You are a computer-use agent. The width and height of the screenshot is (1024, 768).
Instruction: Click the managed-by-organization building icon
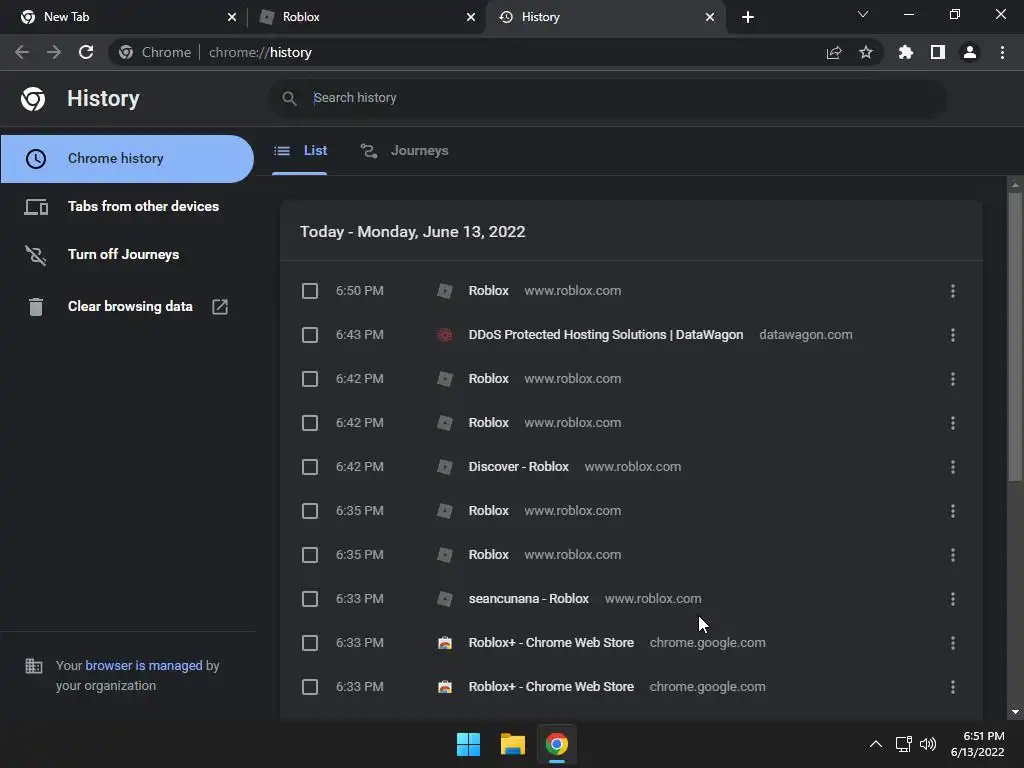click(x=33, y=666)
